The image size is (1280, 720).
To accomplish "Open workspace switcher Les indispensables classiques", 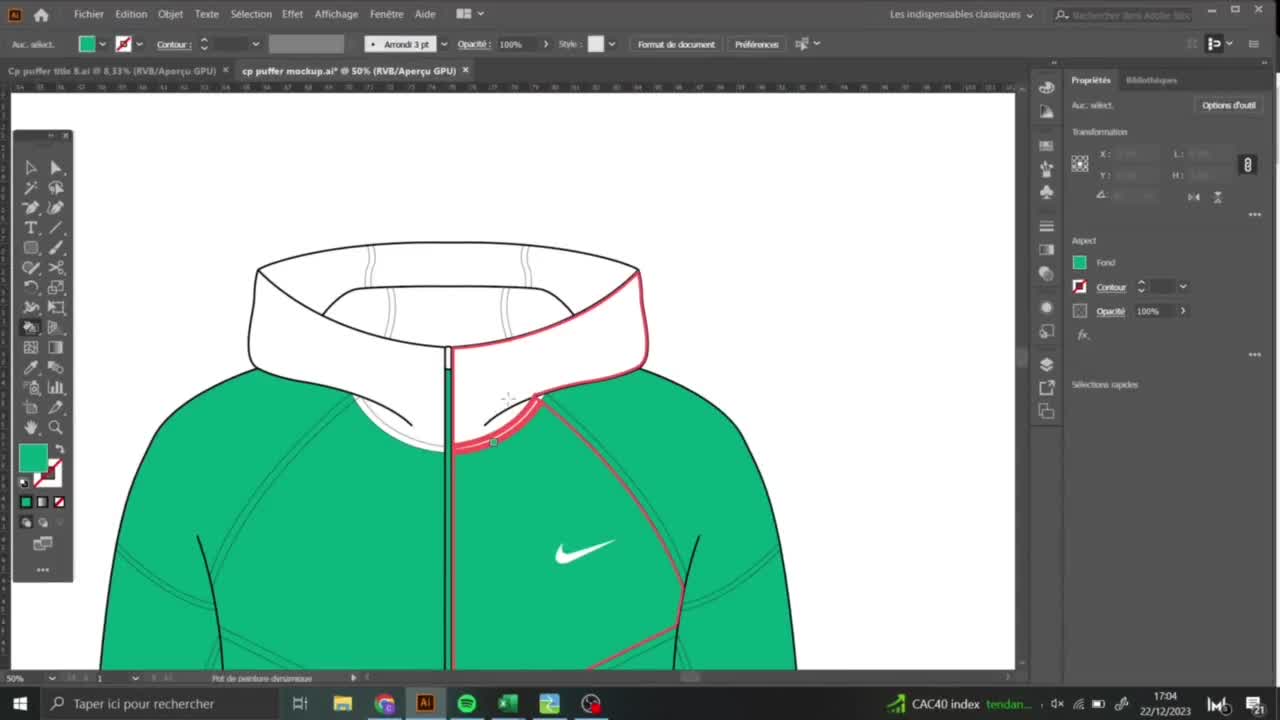I will [961, 15].
